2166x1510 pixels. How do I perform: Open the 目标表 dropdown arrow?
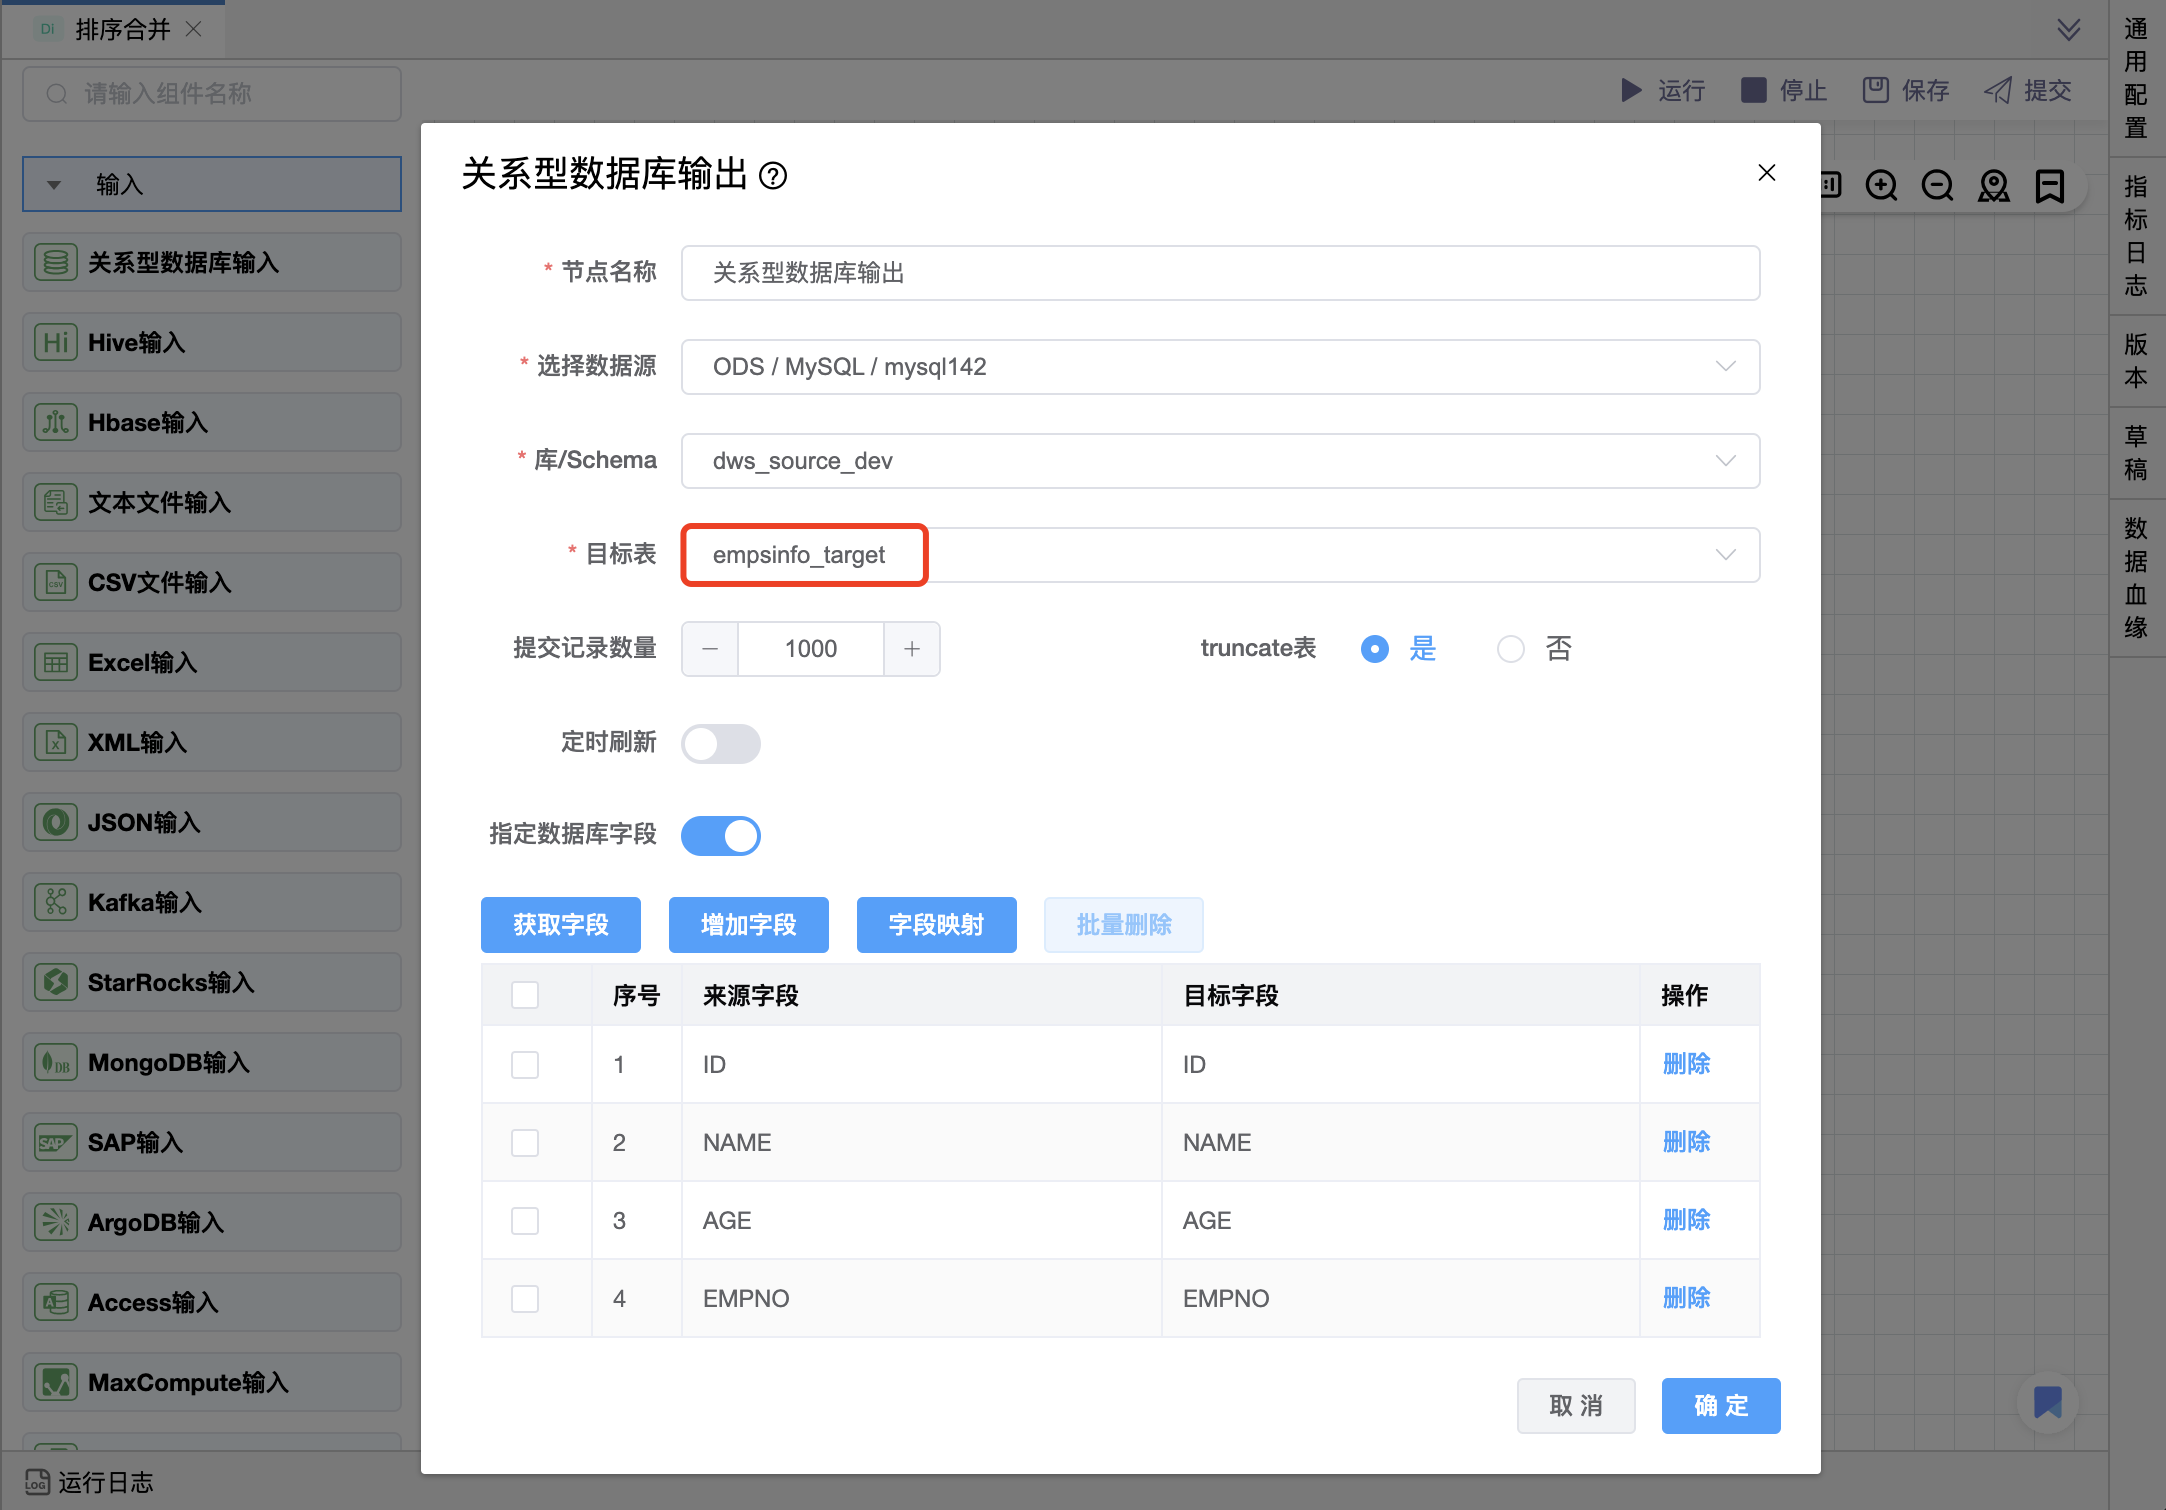click(1725, 555)
